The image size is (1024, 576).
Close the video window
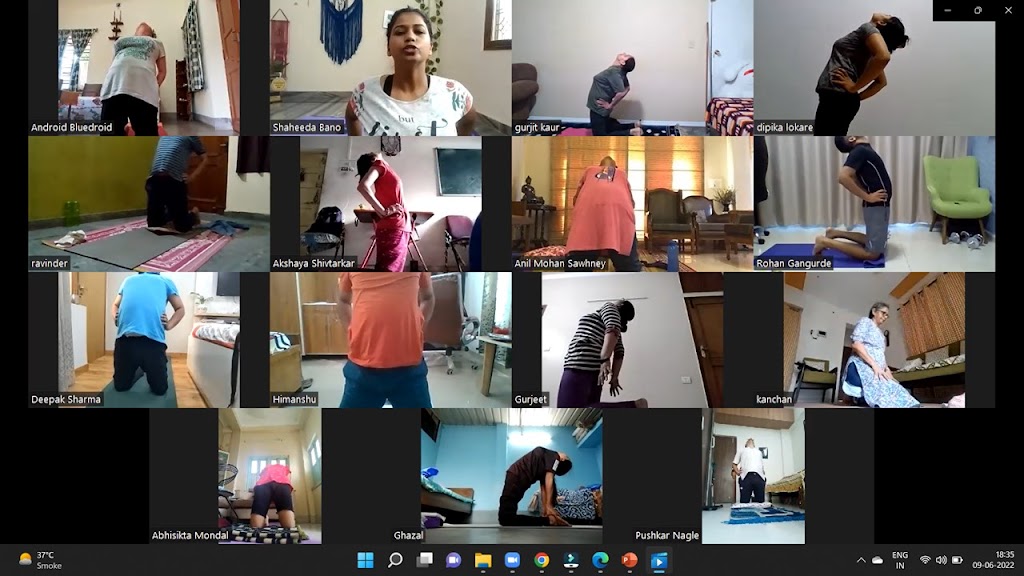click(1008, 10)
